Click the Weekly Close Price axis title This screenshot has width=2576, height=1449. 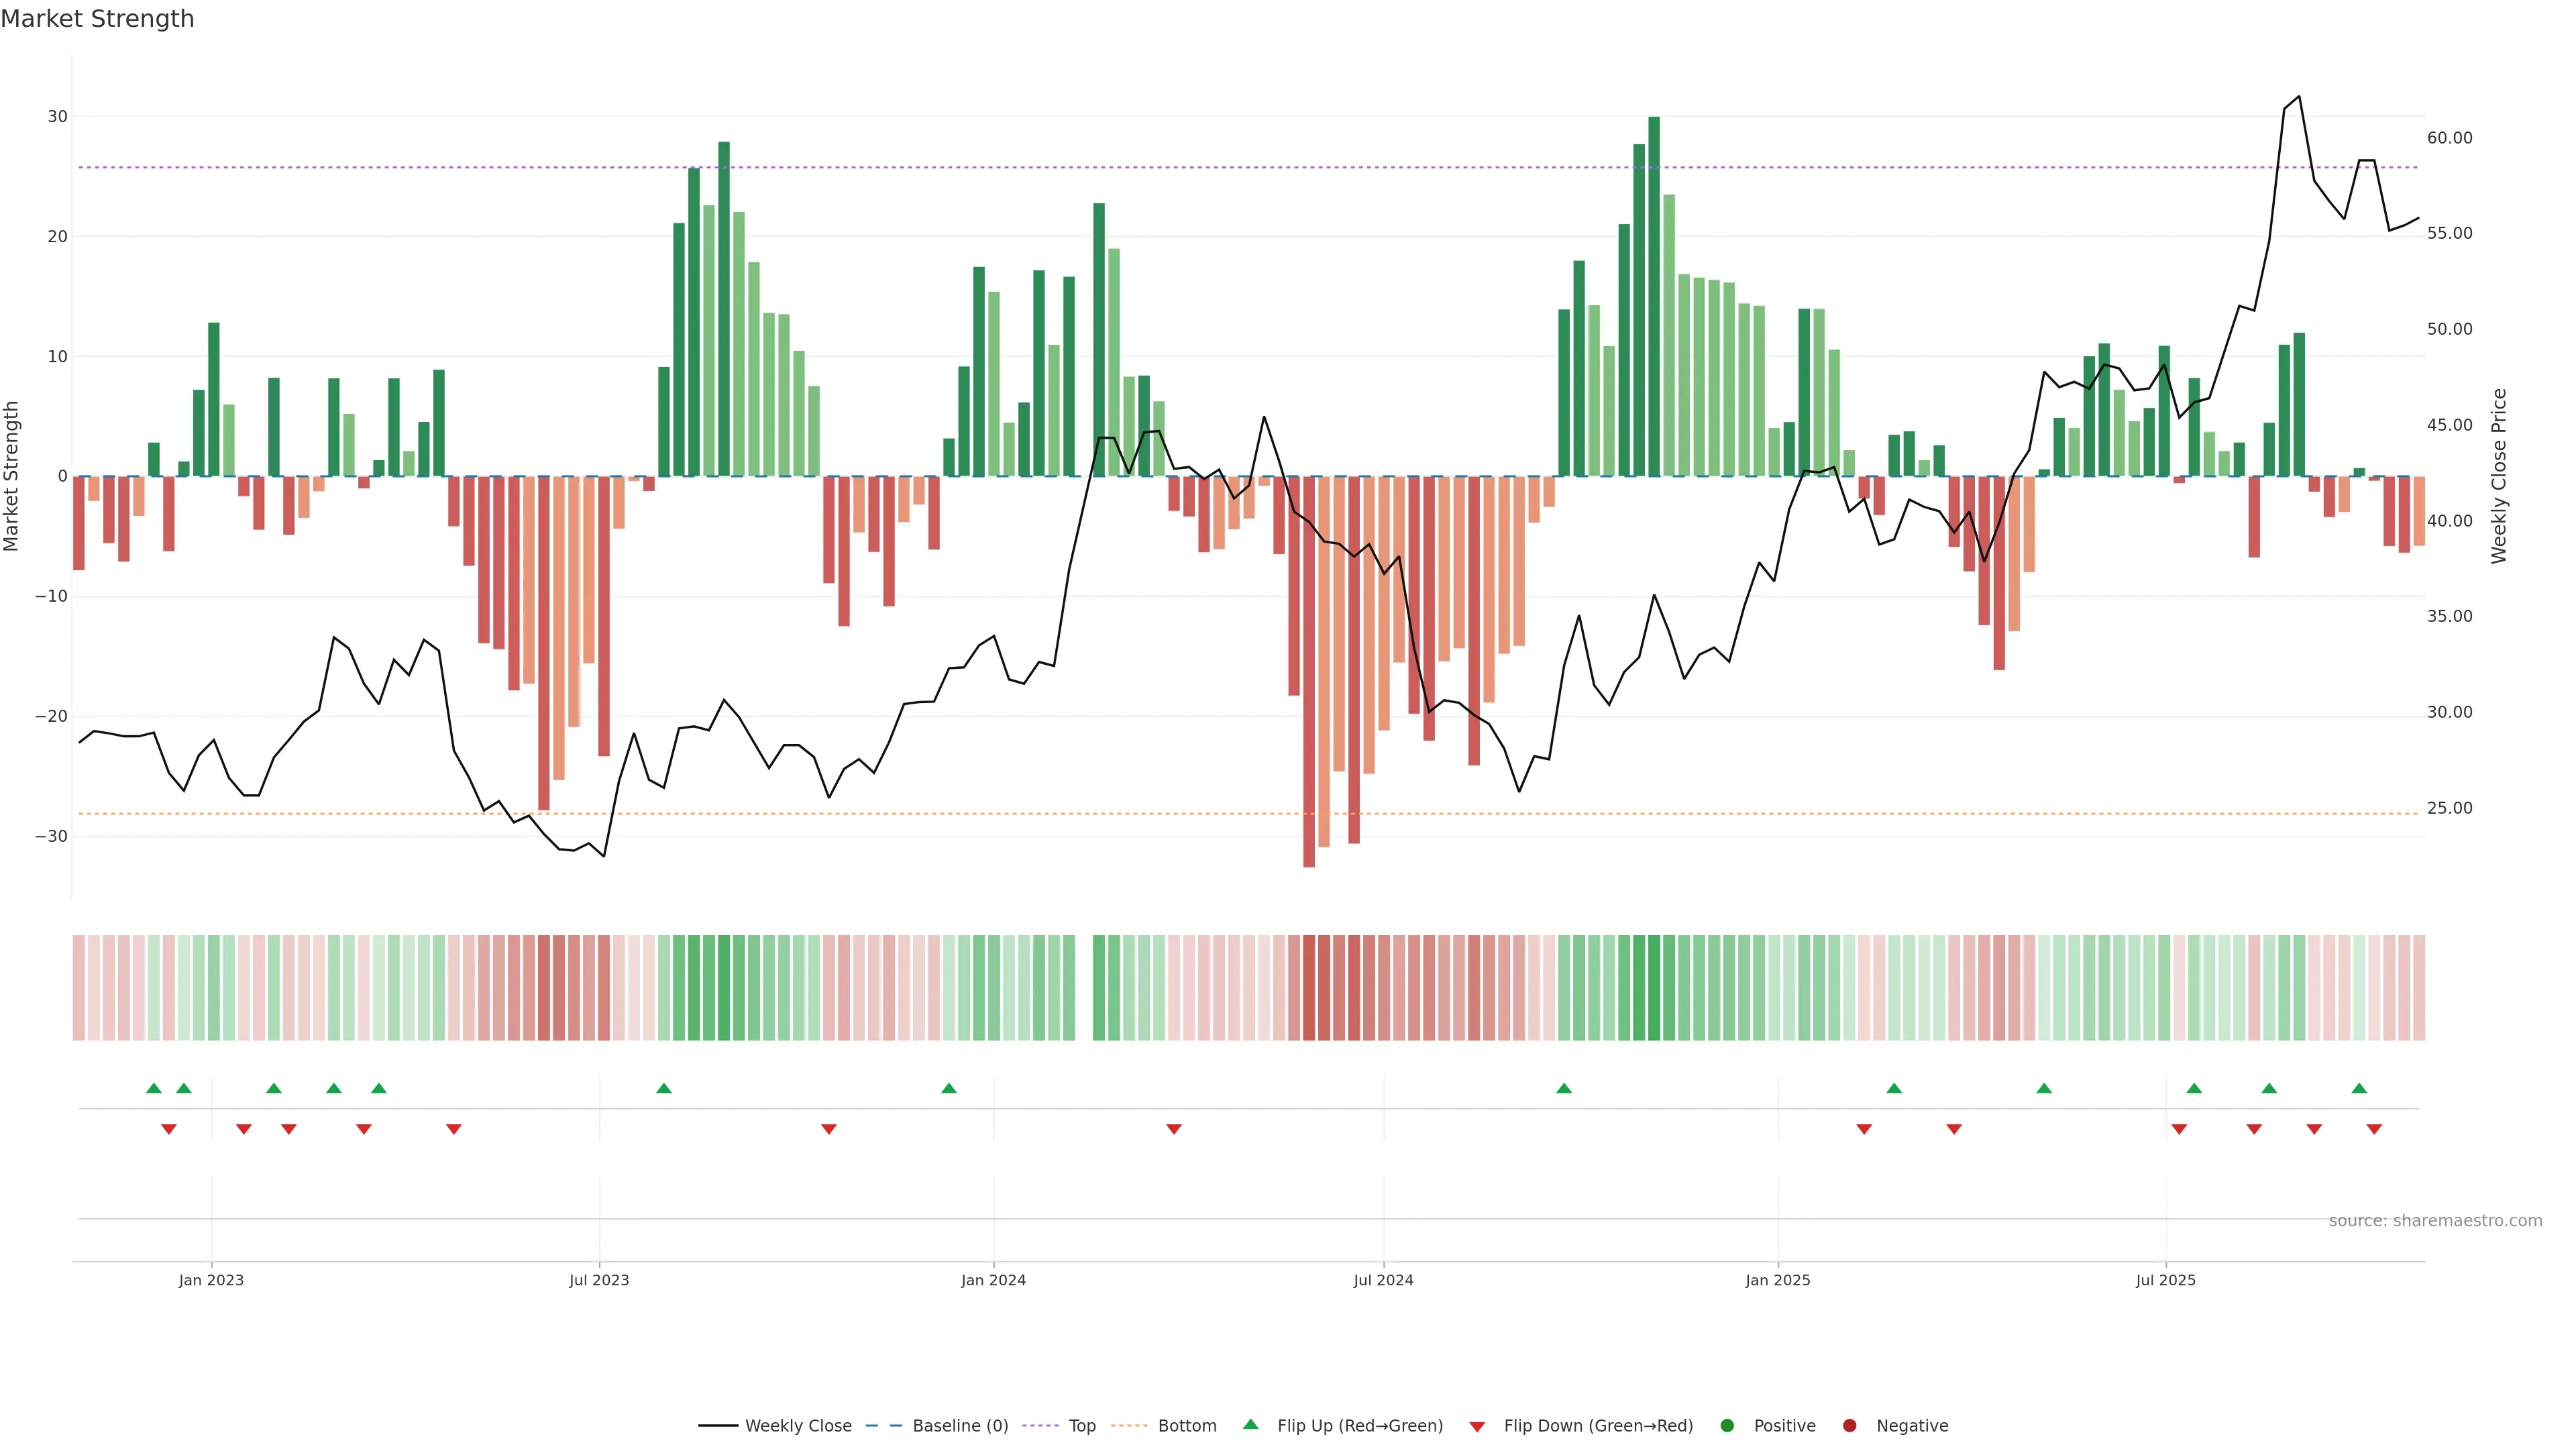click(x=2499, y=476)
